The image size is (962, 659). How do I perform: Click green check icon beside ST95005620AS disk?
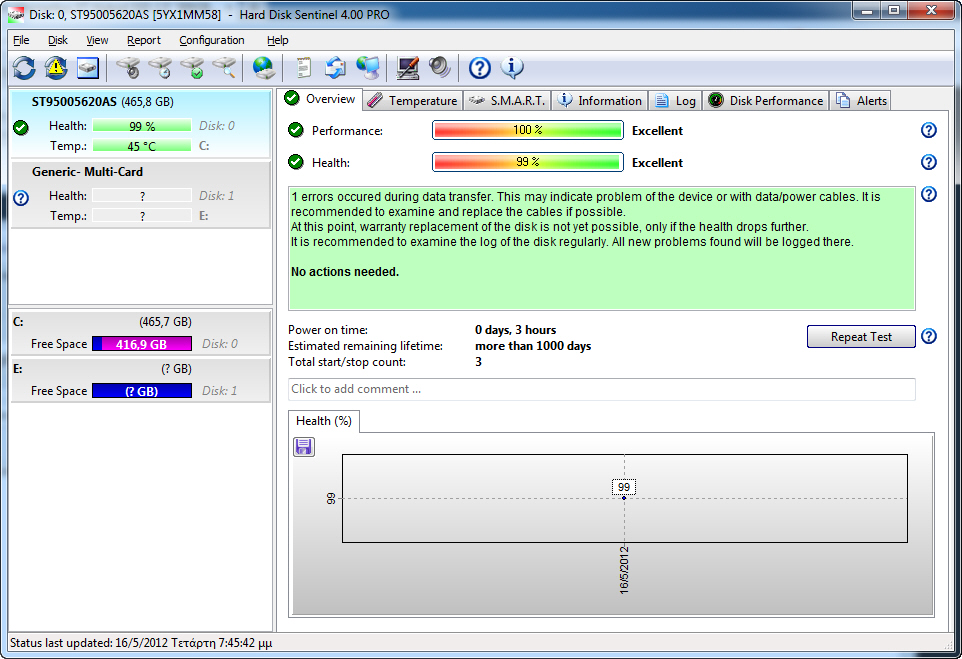(21, 128)
